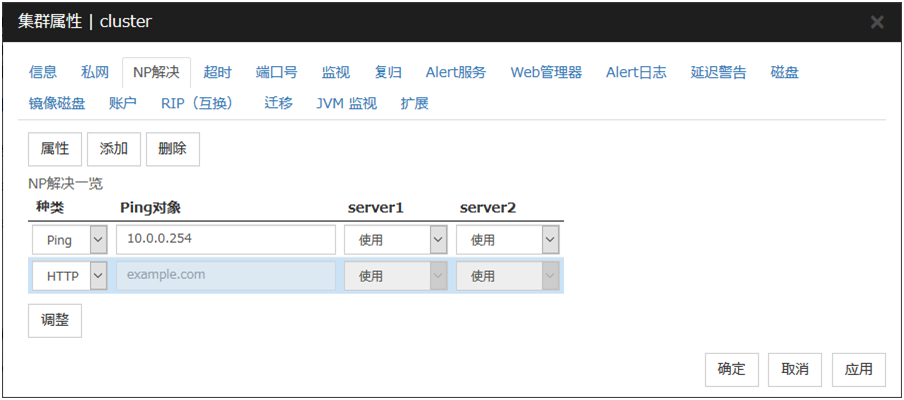Click the 10.0.0.254 Ping target field
This screenshot has height=400, width=904.
pyautogui.click(x=225, y=240)
